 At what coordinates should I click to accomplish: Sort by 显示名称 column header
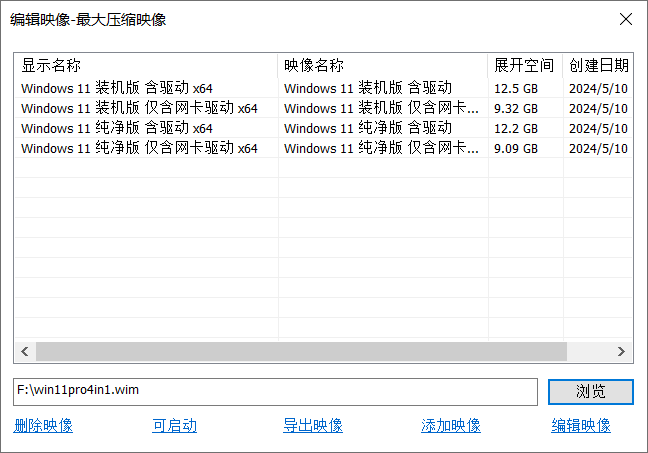click(x=146, y=65)
